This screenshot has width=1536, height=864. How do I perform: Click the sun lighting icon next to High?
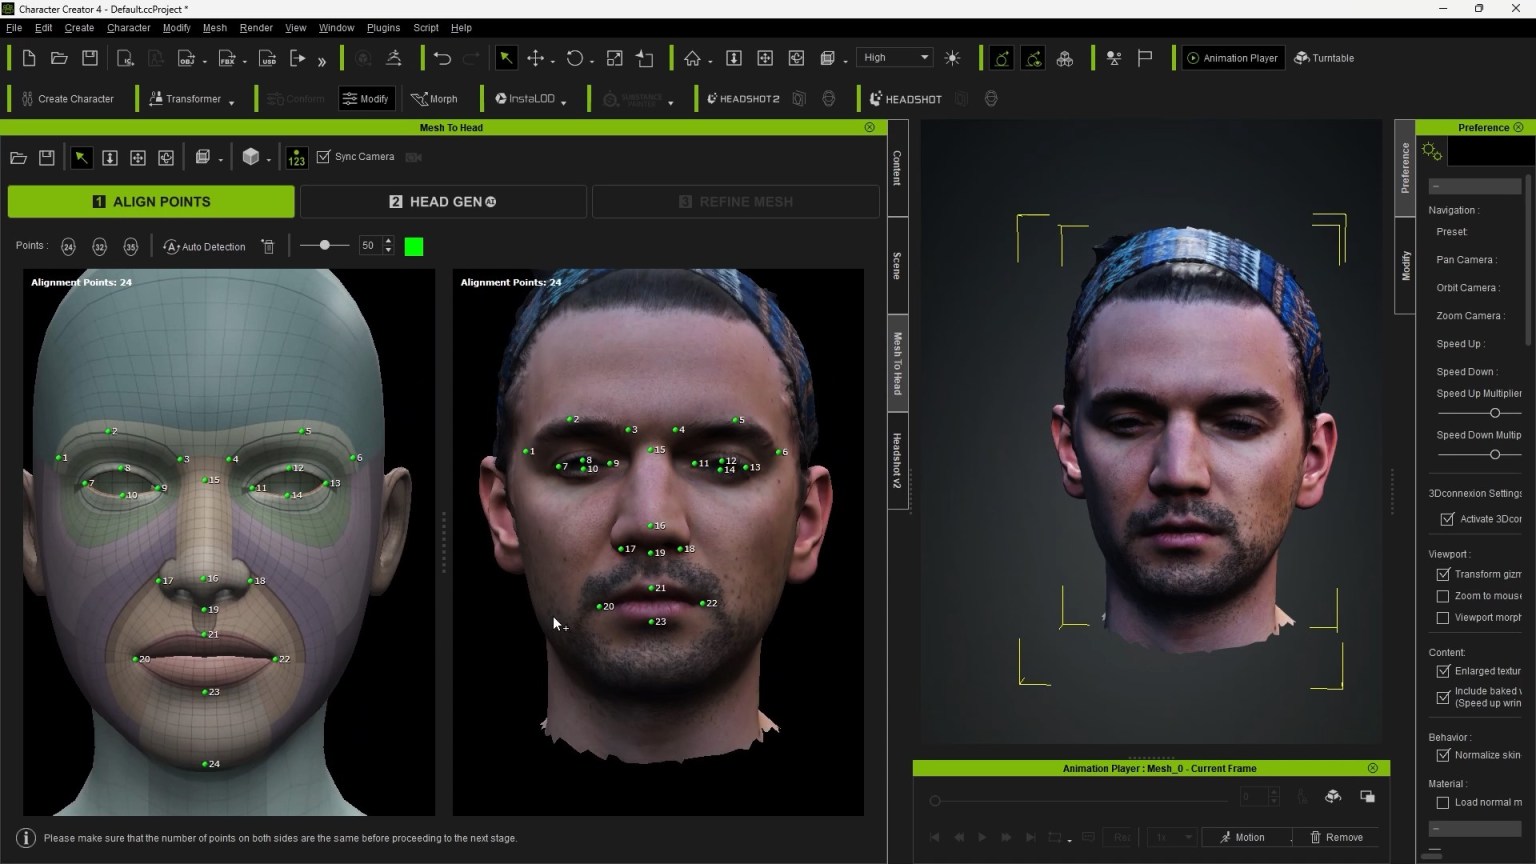tap(952, 58)
